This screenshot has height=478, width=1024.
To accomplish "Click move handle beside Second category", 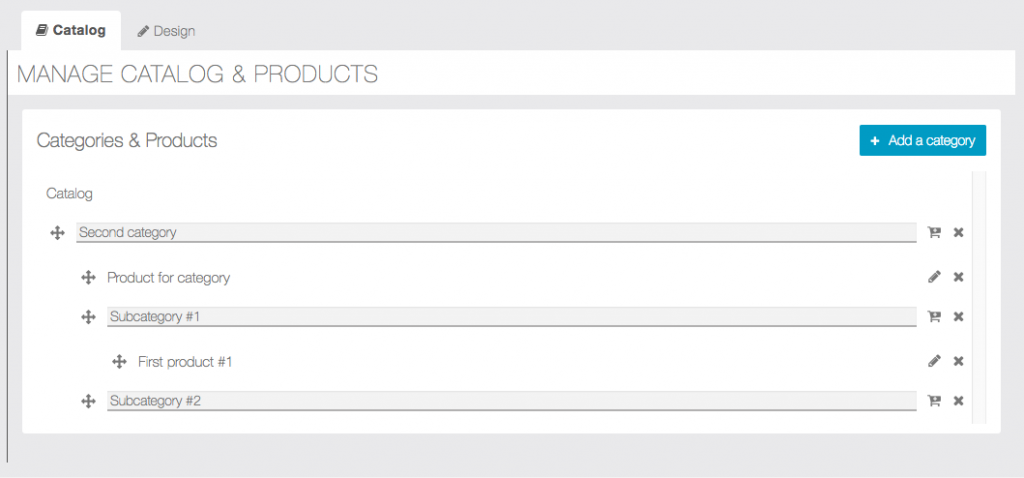I will 57,233.
